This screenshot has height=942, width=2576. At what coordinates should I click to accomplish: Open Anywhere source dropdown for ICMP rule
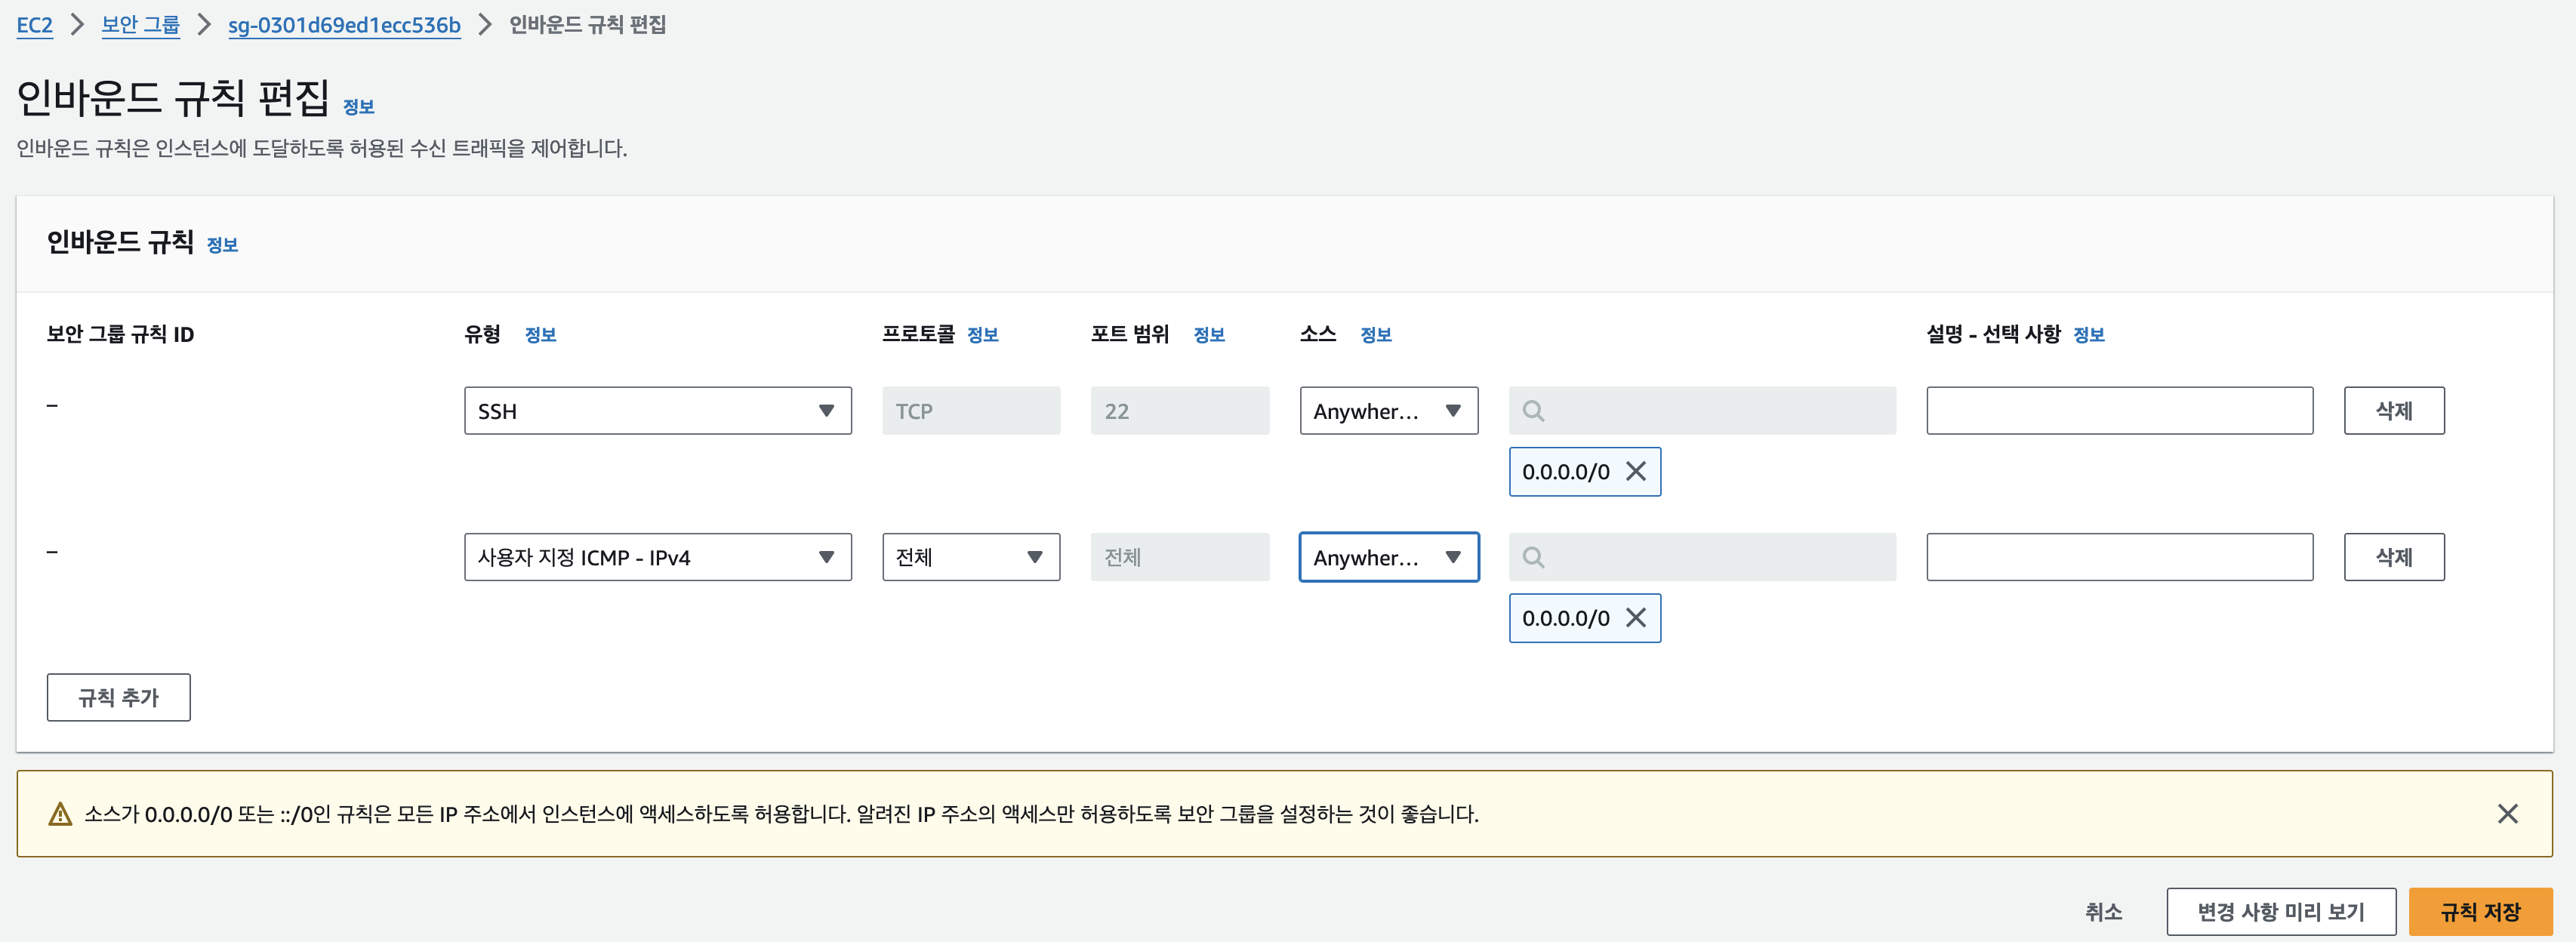(x=1388, y=557)
